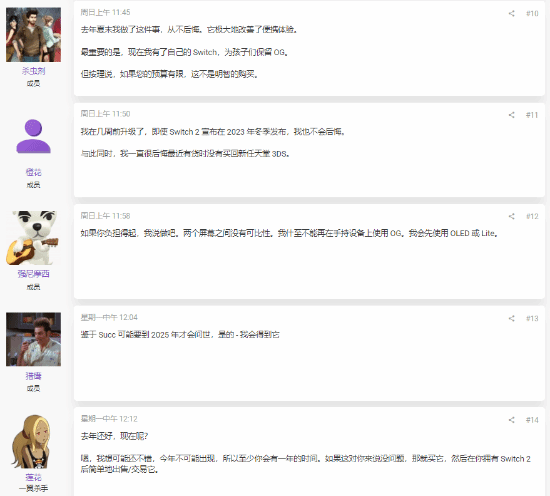
Task: Click the post text mentioning OLED 或 Lite
Action: click(x=289, y=233)
